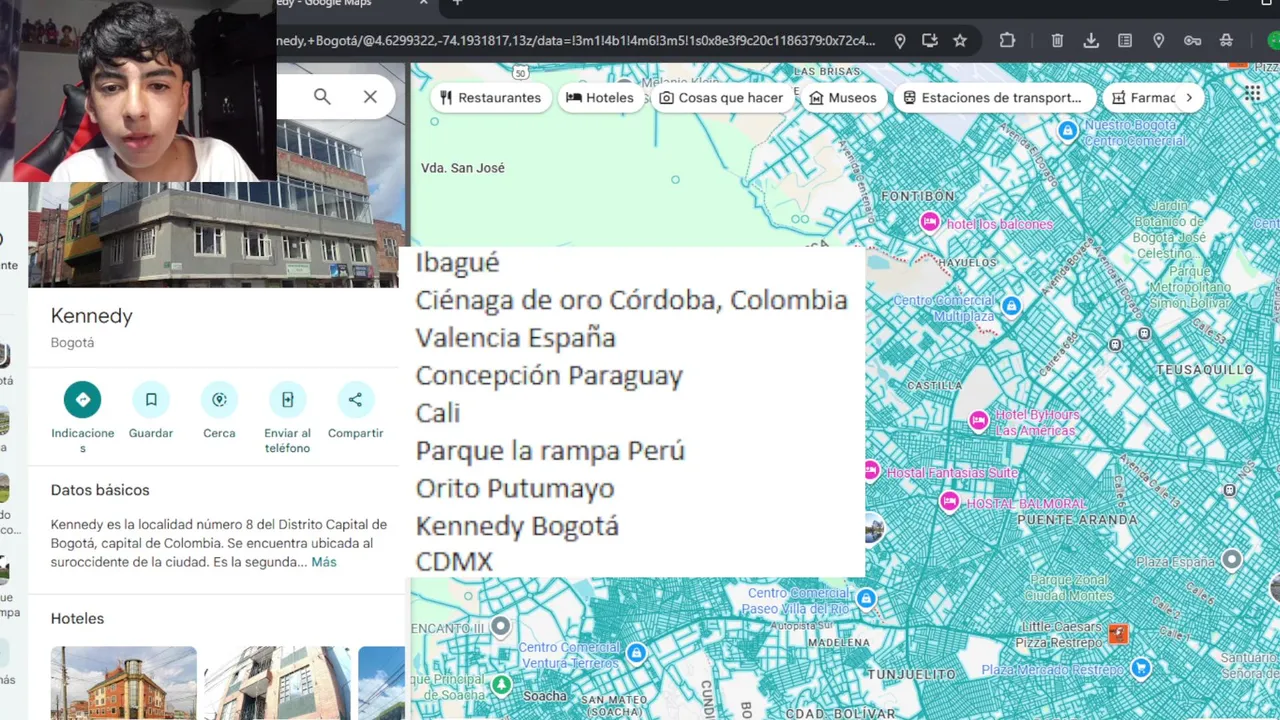Screen dimensions: 1280x720
Task: Click the Soacha park green marker
Action: point(501,686)
